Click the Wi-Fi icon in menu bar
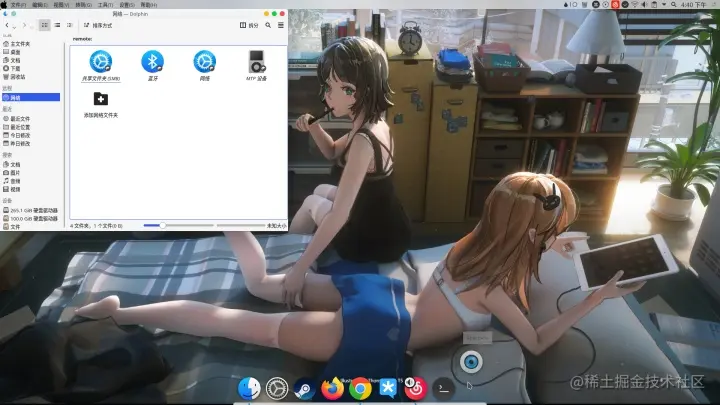The image size is (720, 405). point(635,4)
